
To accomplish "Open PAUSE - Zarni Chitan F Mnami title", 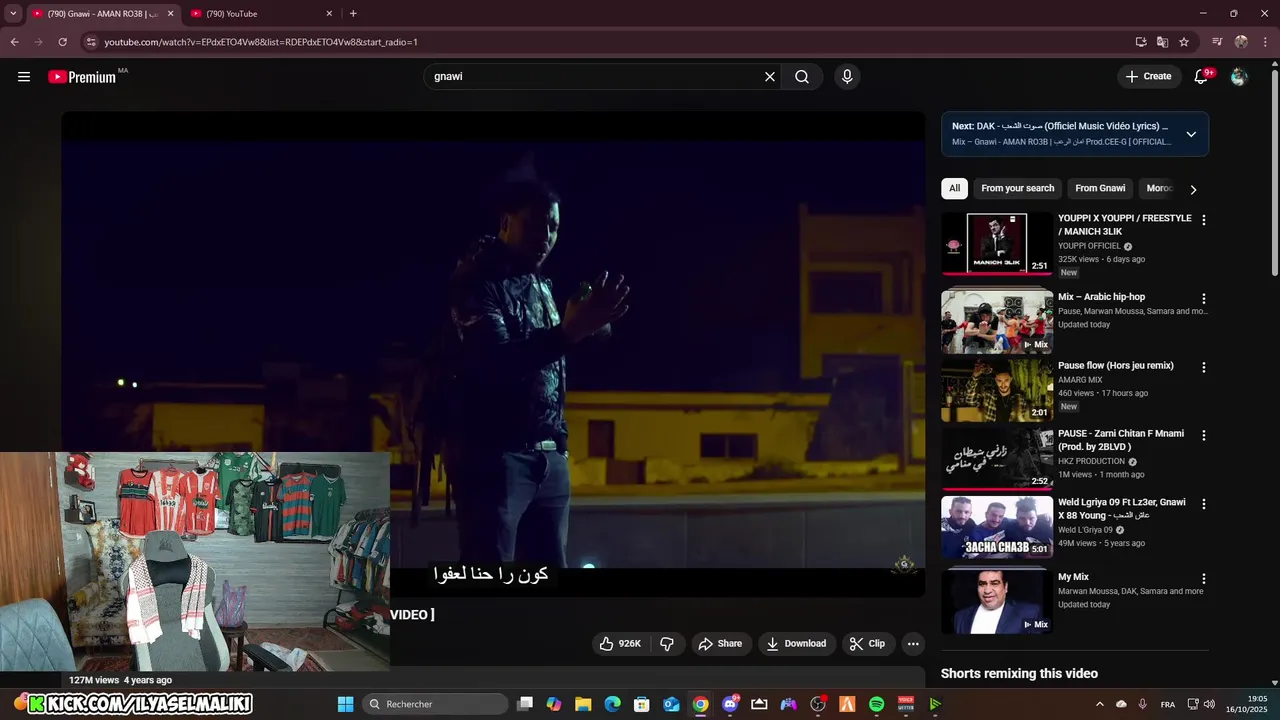I will tap(1120, 440).
